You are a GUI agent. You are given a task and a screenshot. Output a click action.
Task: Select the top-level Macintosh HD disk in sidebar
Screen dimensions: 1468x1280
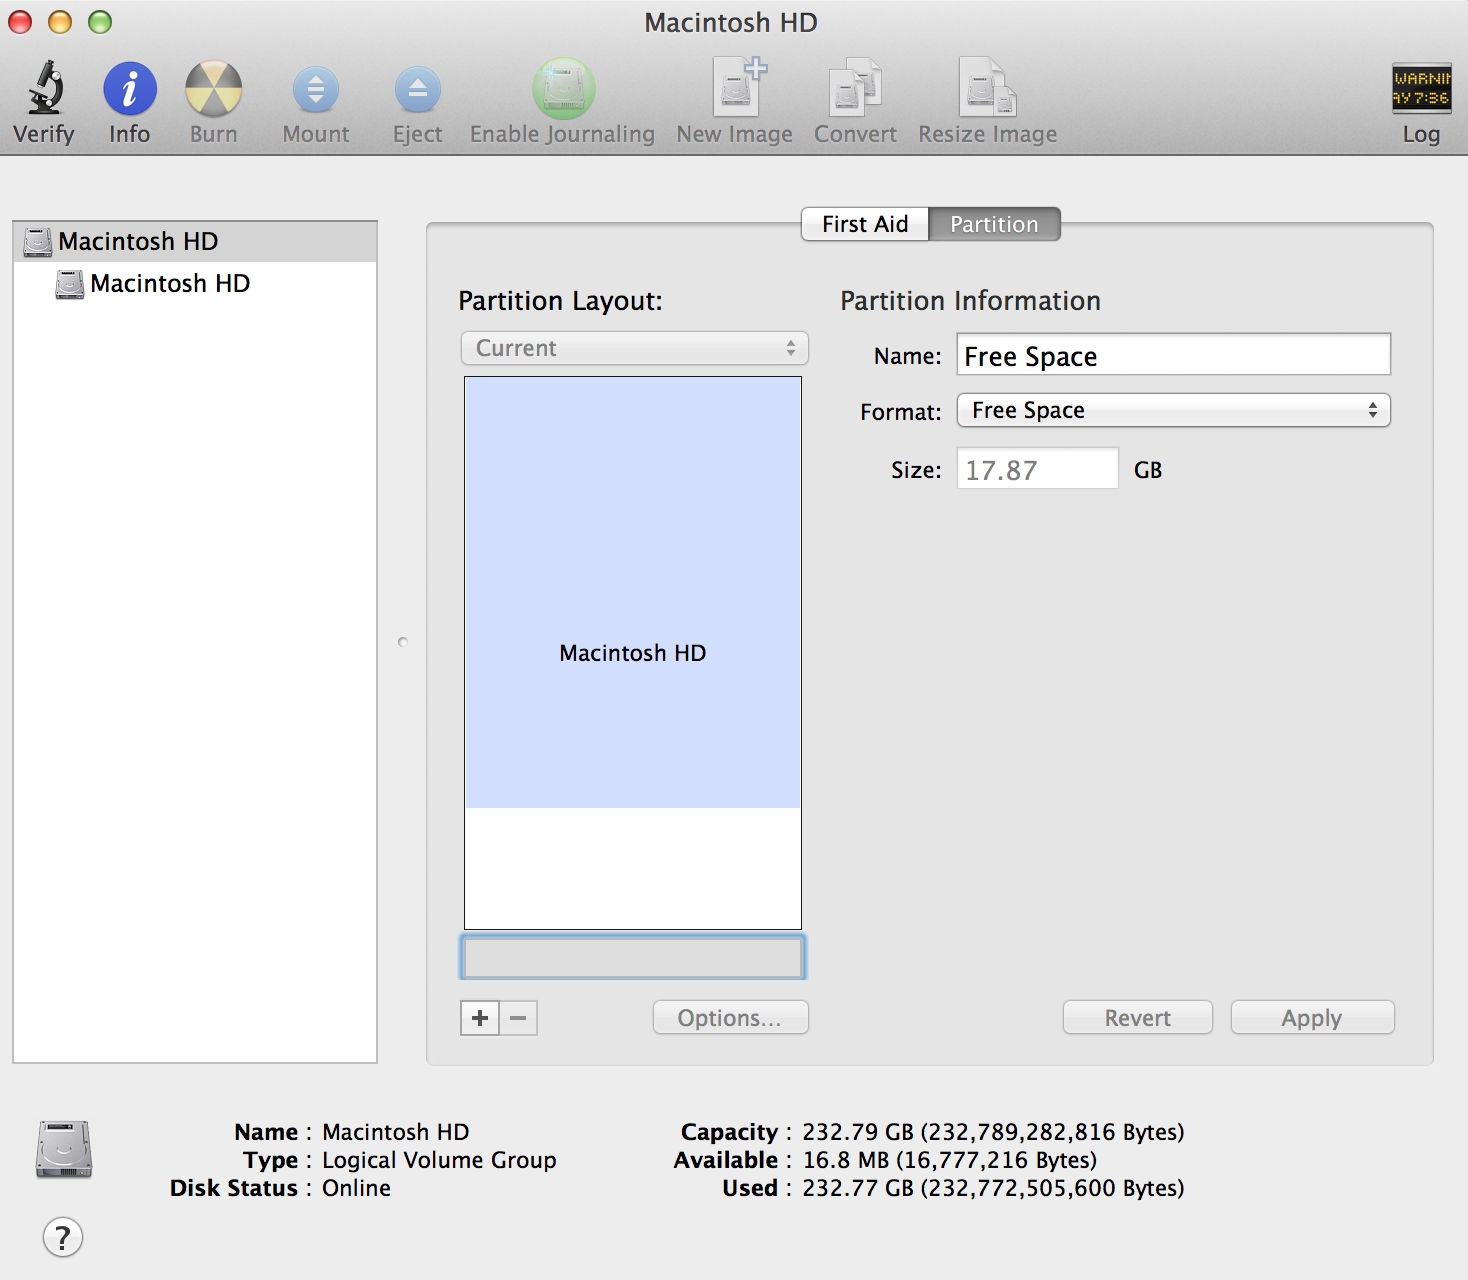coord(195,242)
